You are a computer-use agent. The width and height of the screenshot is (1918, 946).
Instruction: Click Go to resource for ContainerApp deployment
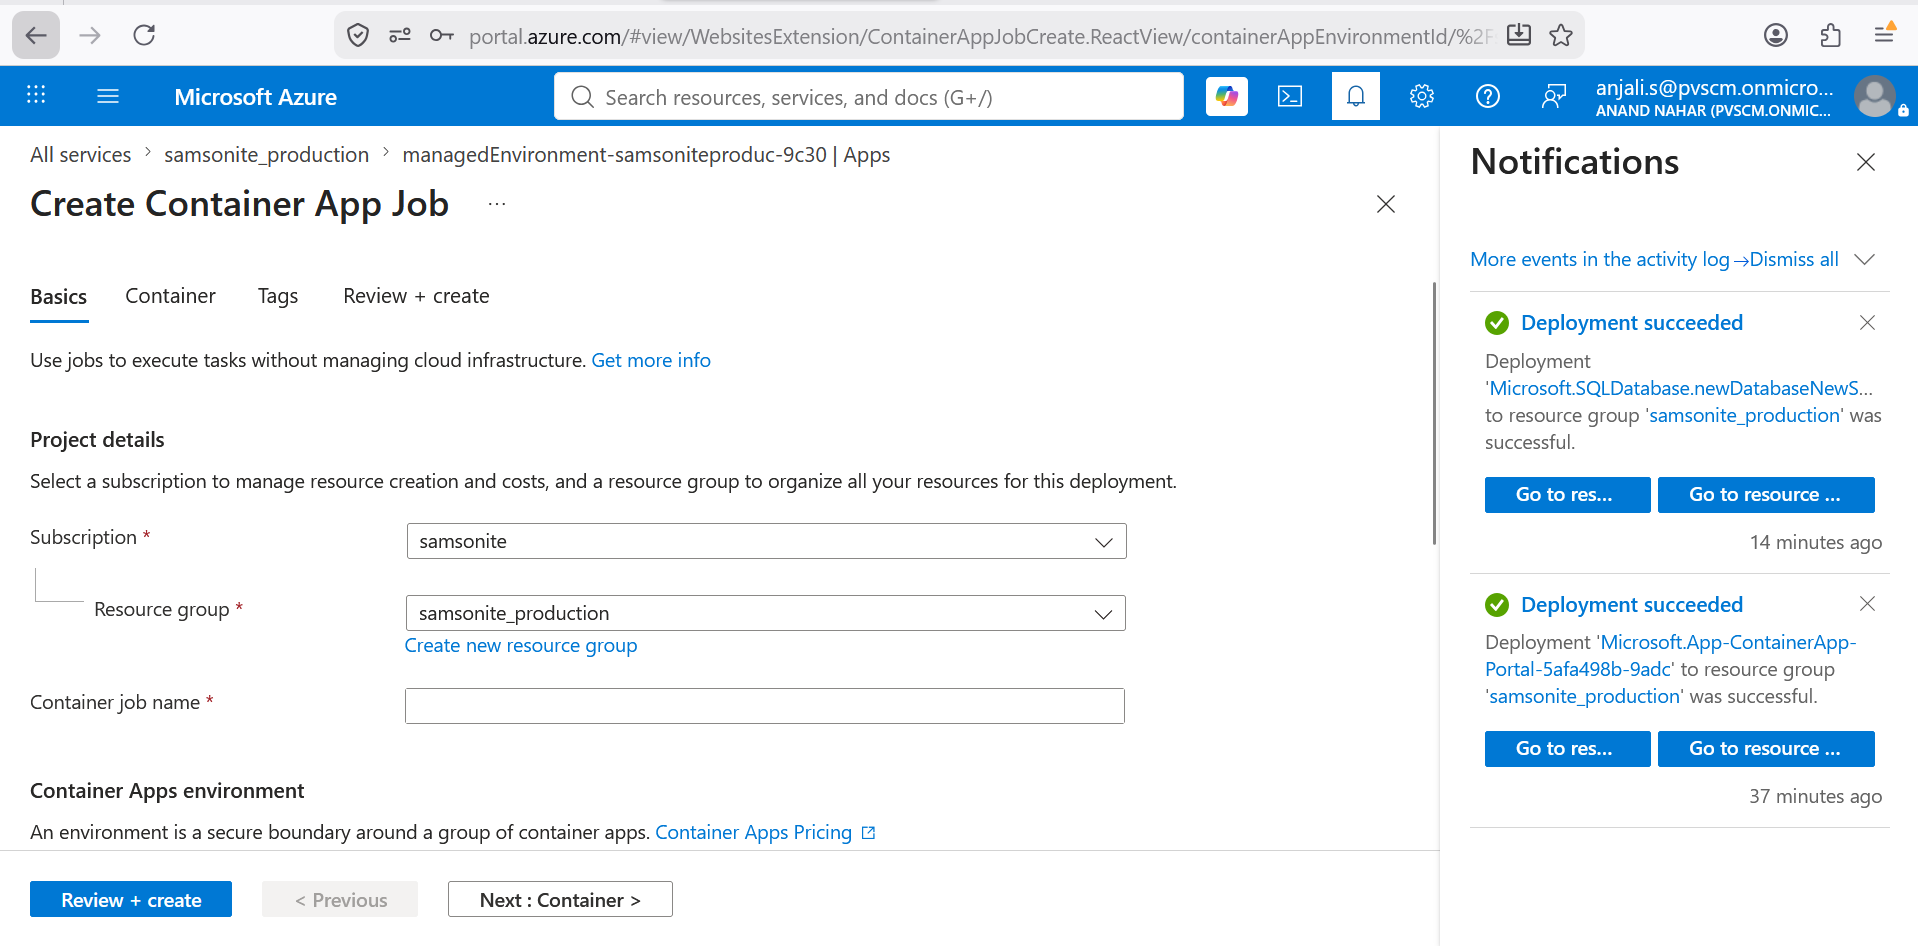[x=1766, y=749]
